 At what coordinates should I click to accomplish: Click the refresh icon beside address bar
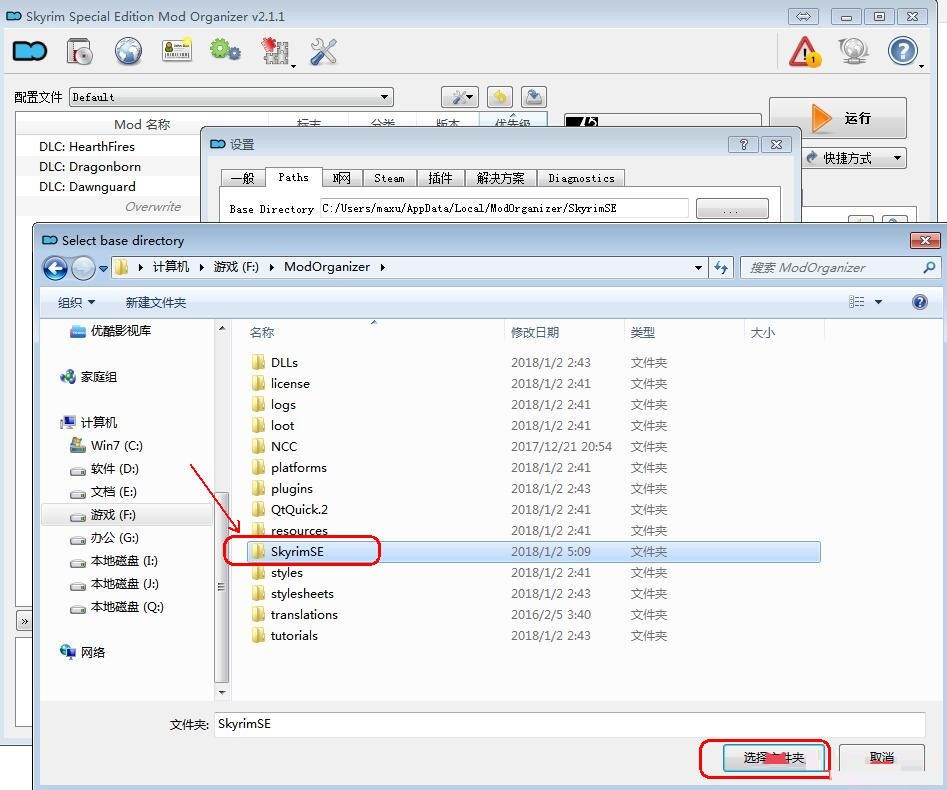(721, 267)
